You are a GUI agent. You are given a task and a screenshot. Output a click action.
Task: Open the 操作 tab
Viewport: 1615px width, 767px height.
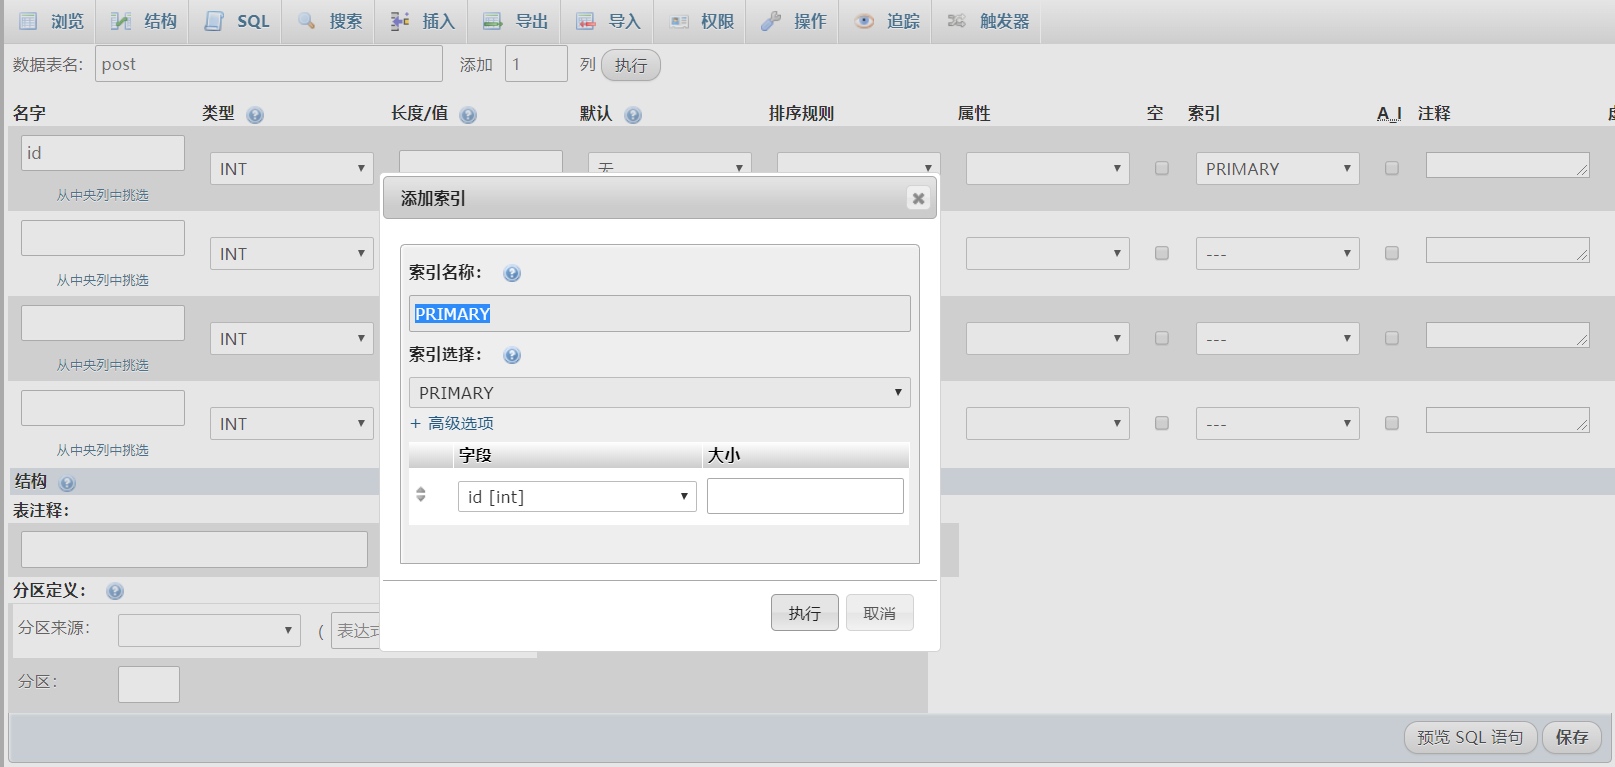(795, 21)
